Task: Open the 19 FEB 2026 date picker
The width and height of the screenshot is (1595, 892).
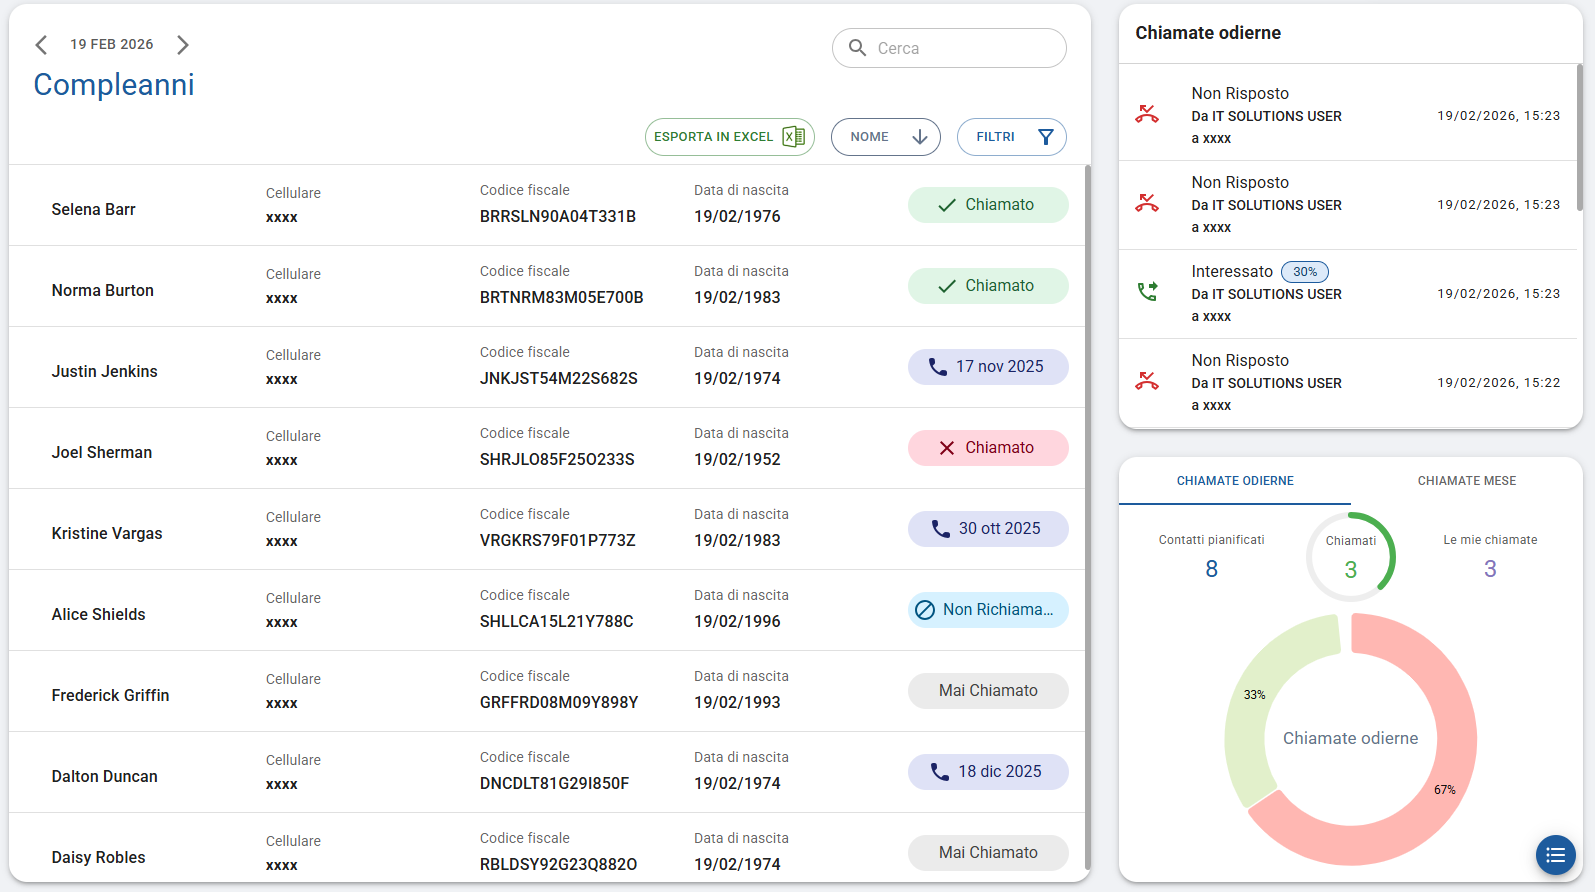Action: [x=112, y=45]
